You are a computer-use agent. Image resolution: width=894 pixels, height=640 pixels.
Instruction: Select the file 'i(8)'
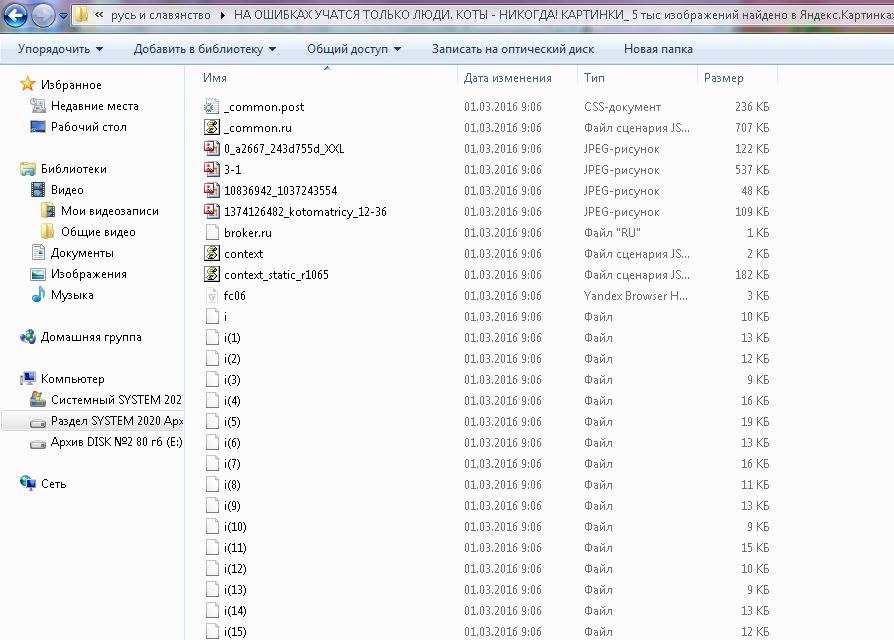point(232,484)
